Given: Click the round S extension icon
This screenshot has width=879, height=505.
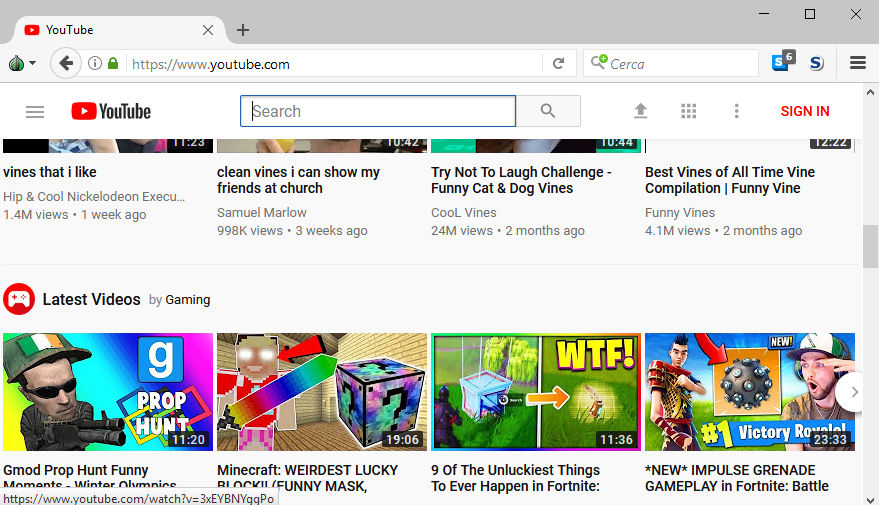Looking at the screenshot, I should point(817,63).
